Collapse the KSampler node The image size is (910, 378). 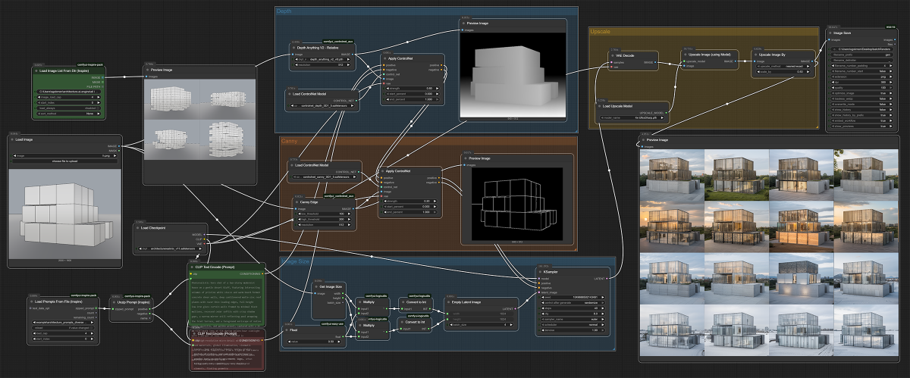(541, 271)
